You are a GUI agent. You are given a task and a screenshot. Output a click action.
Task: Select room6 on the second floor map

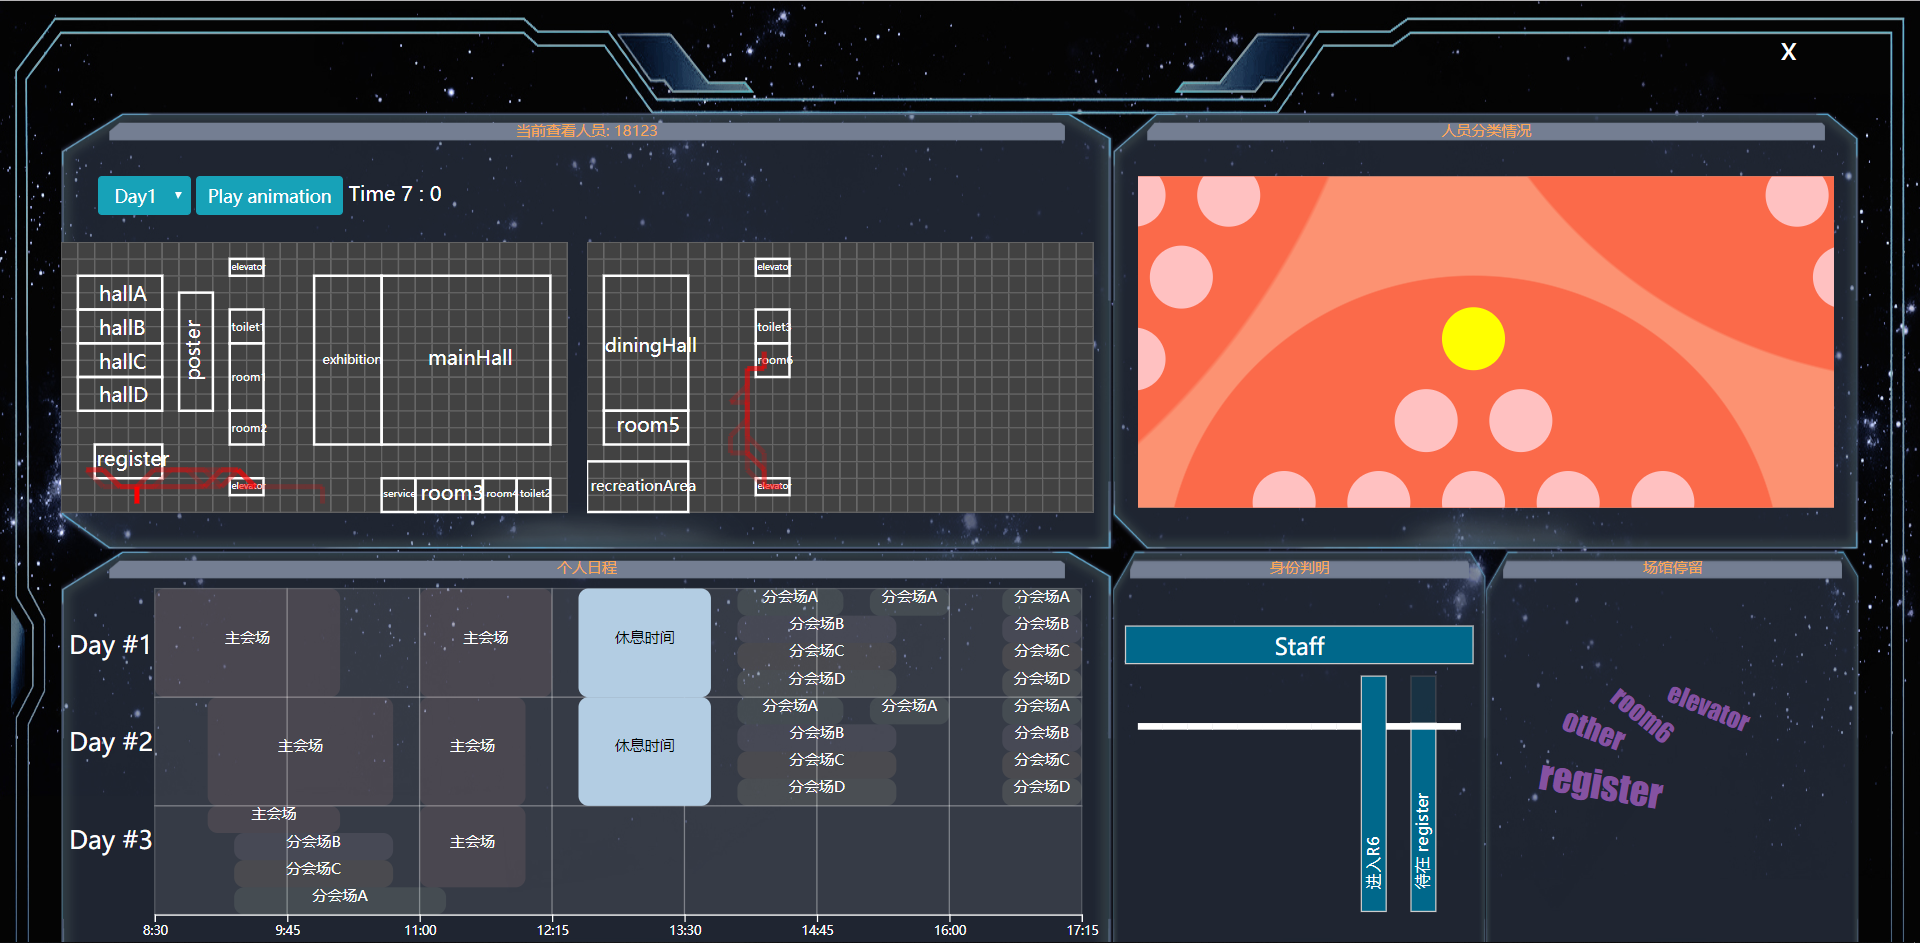pos(772,360)
